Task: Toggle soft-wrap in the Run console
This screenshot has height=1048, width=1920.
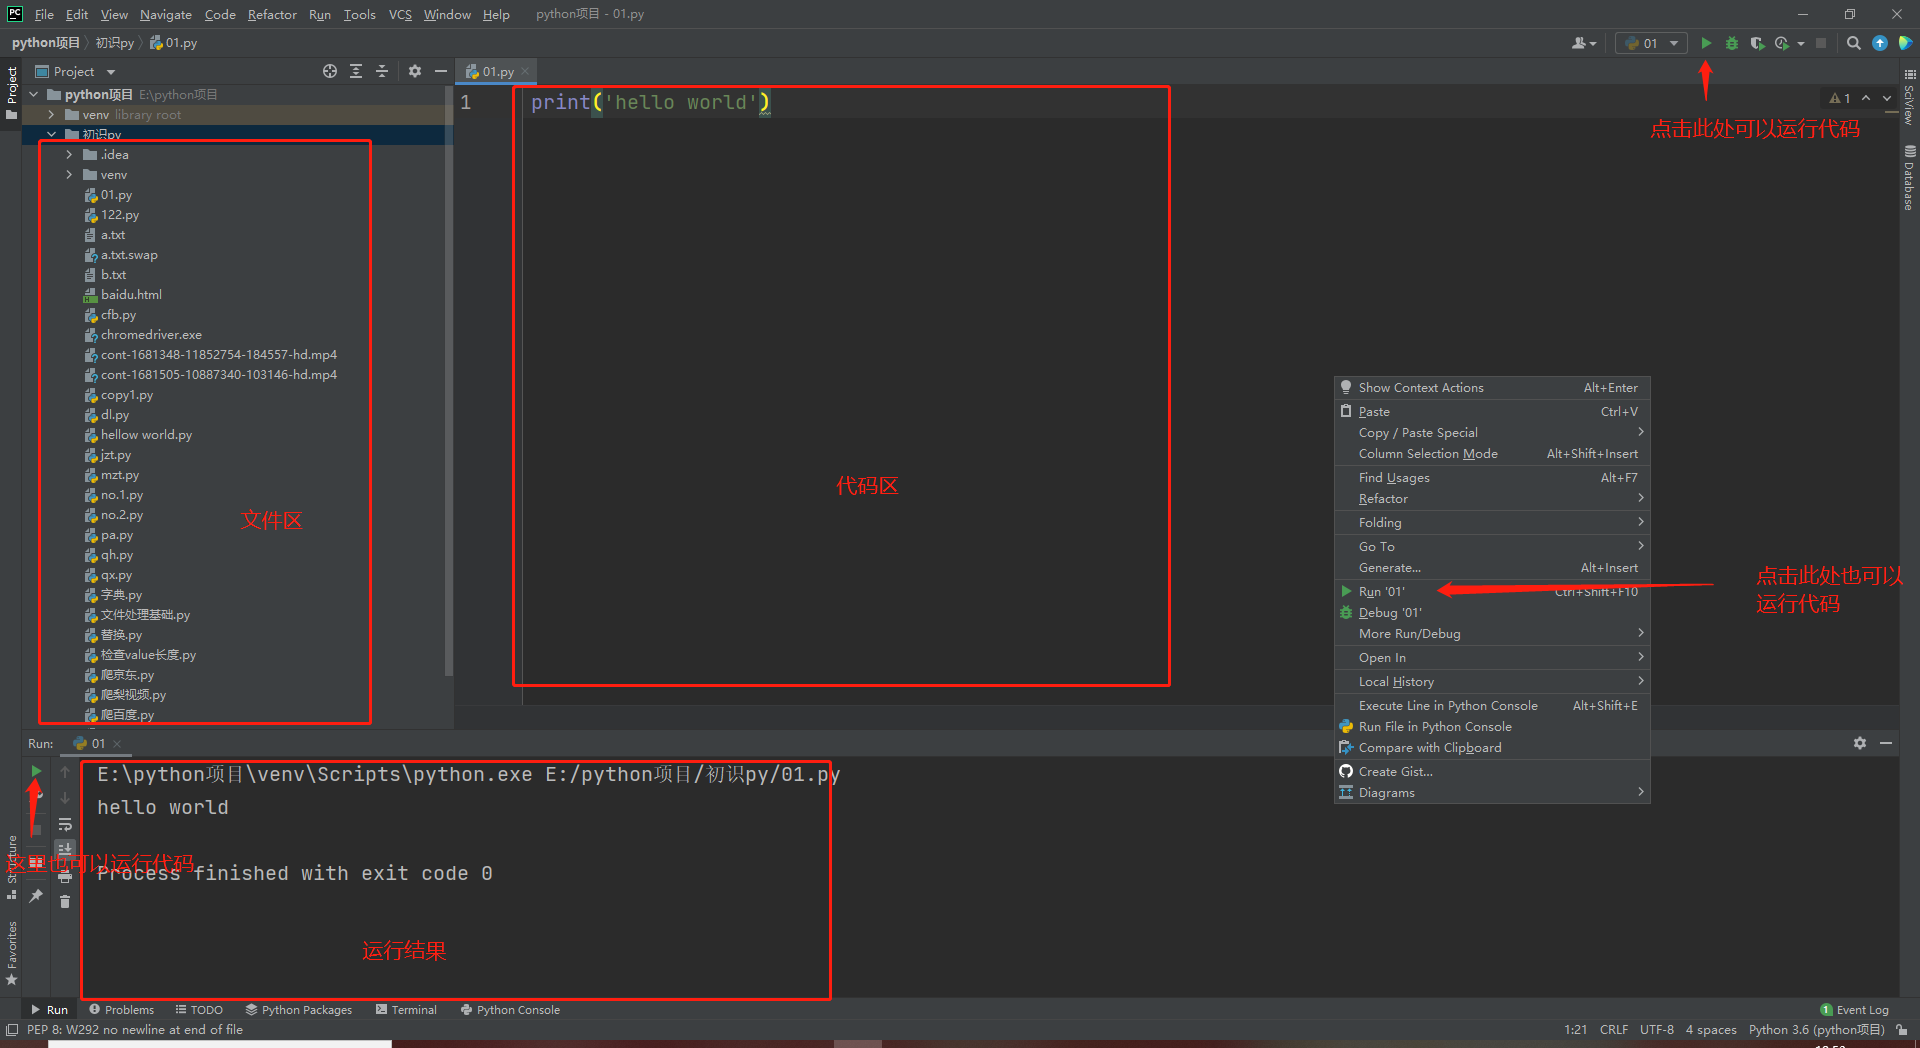Action: point(65,825)
